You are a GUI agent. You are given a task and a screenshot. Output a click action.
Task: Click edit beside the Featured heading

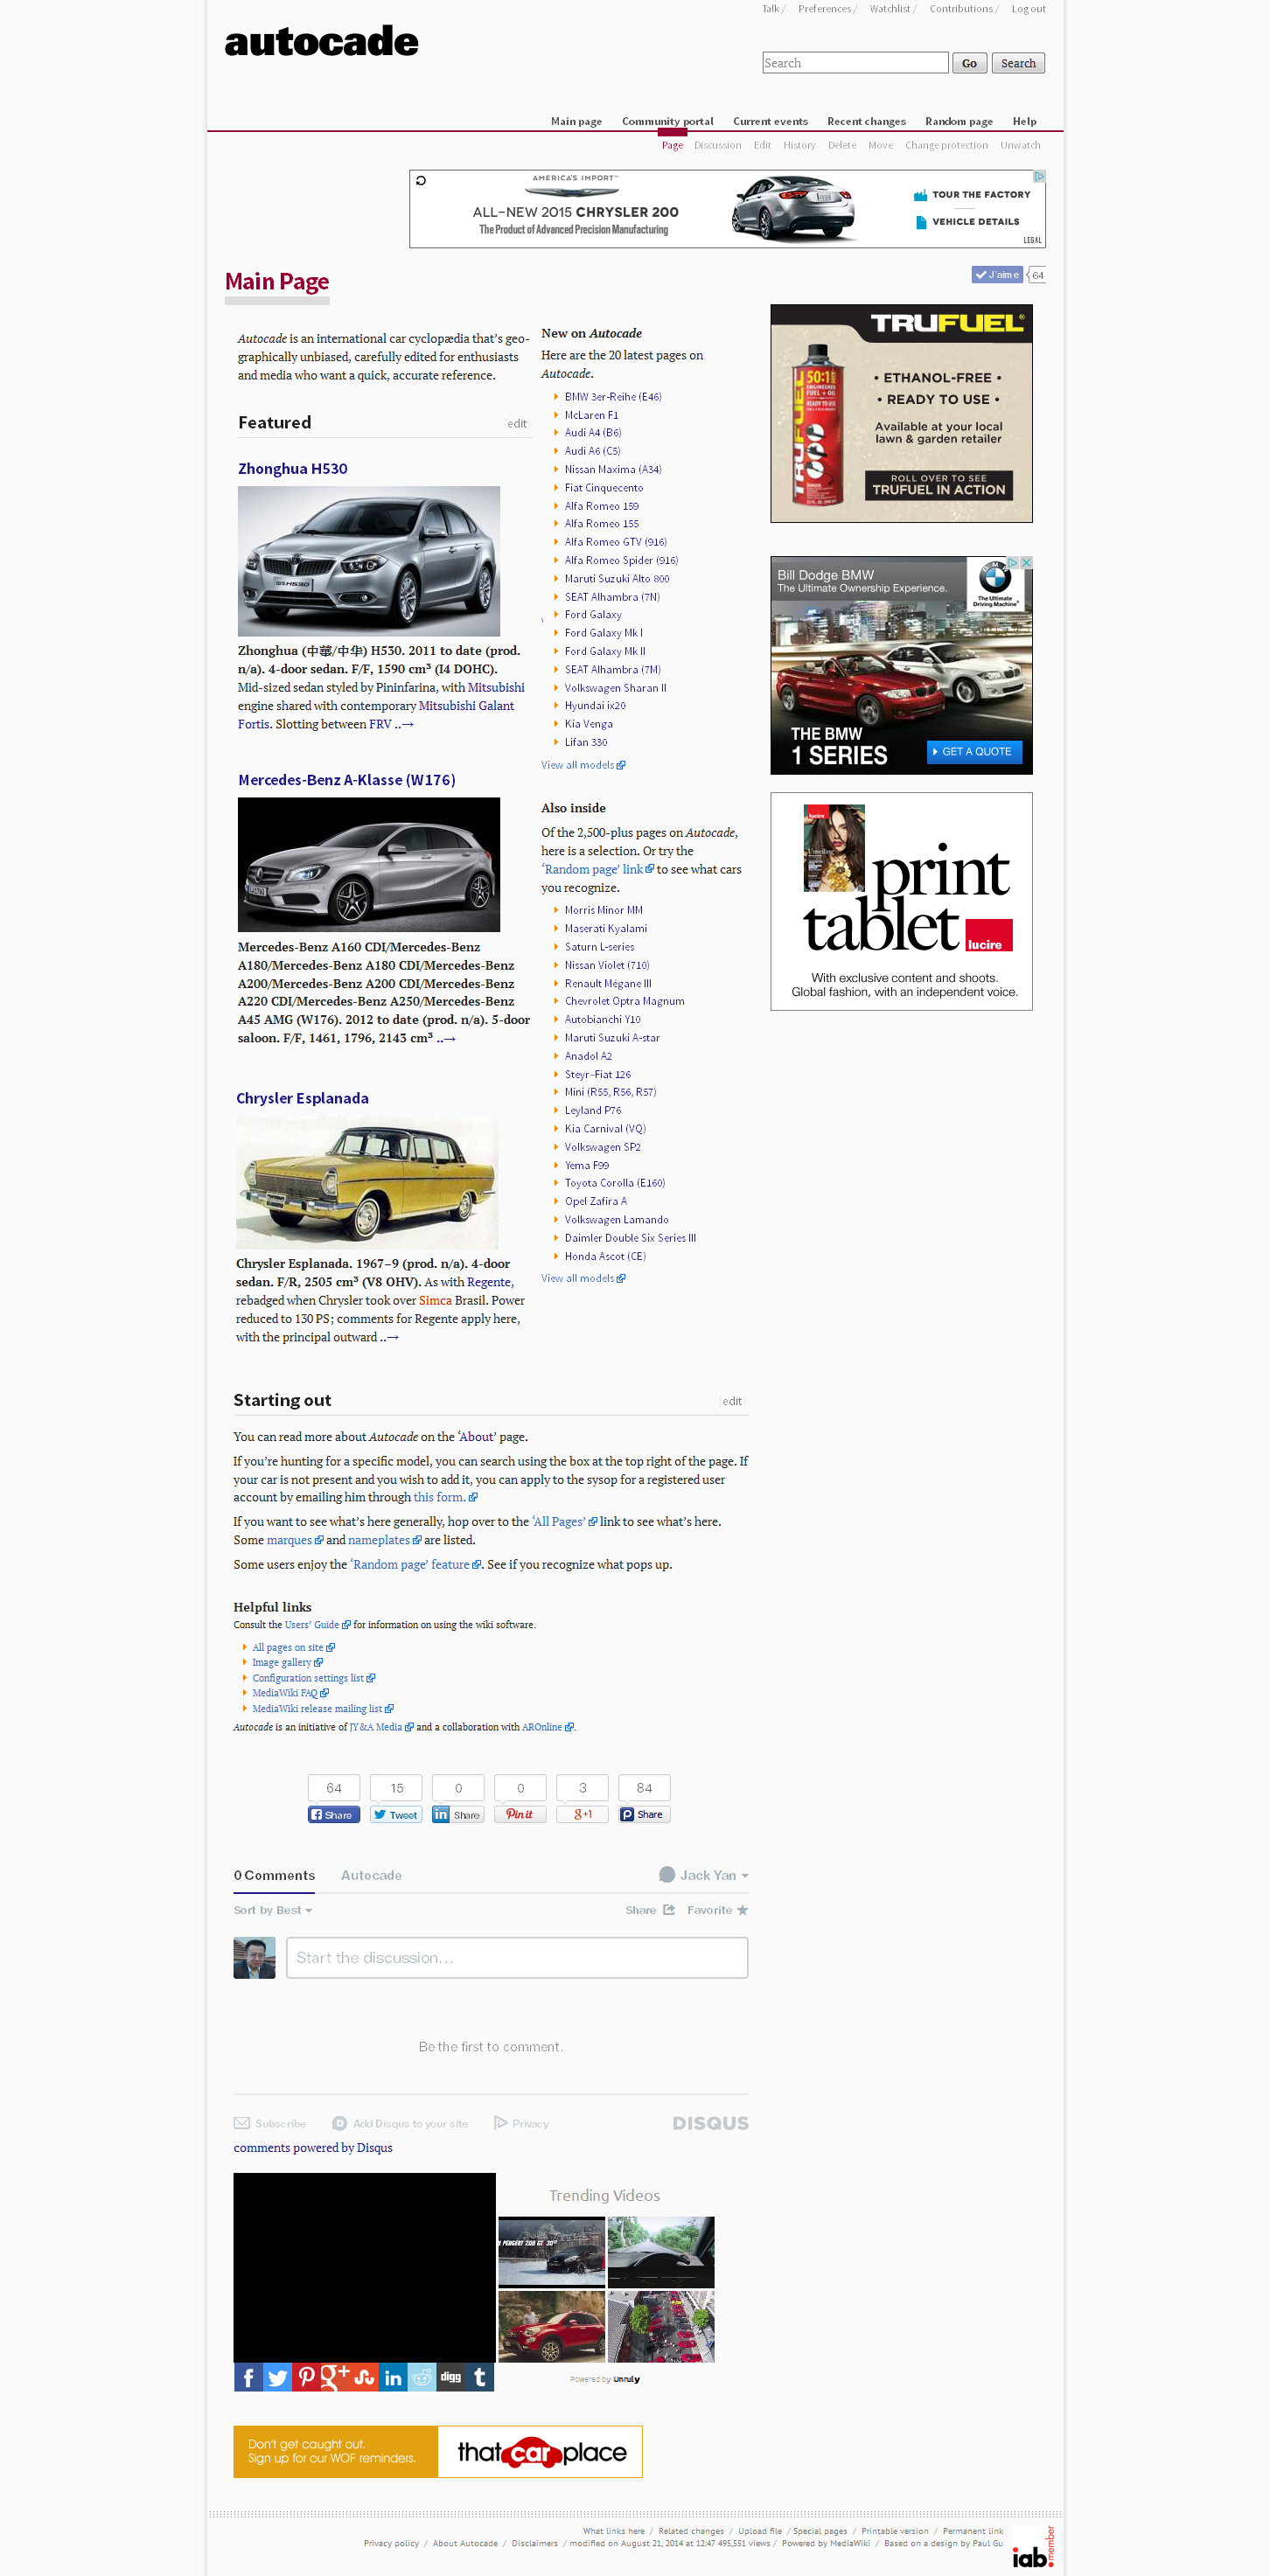tap(516, 423)
